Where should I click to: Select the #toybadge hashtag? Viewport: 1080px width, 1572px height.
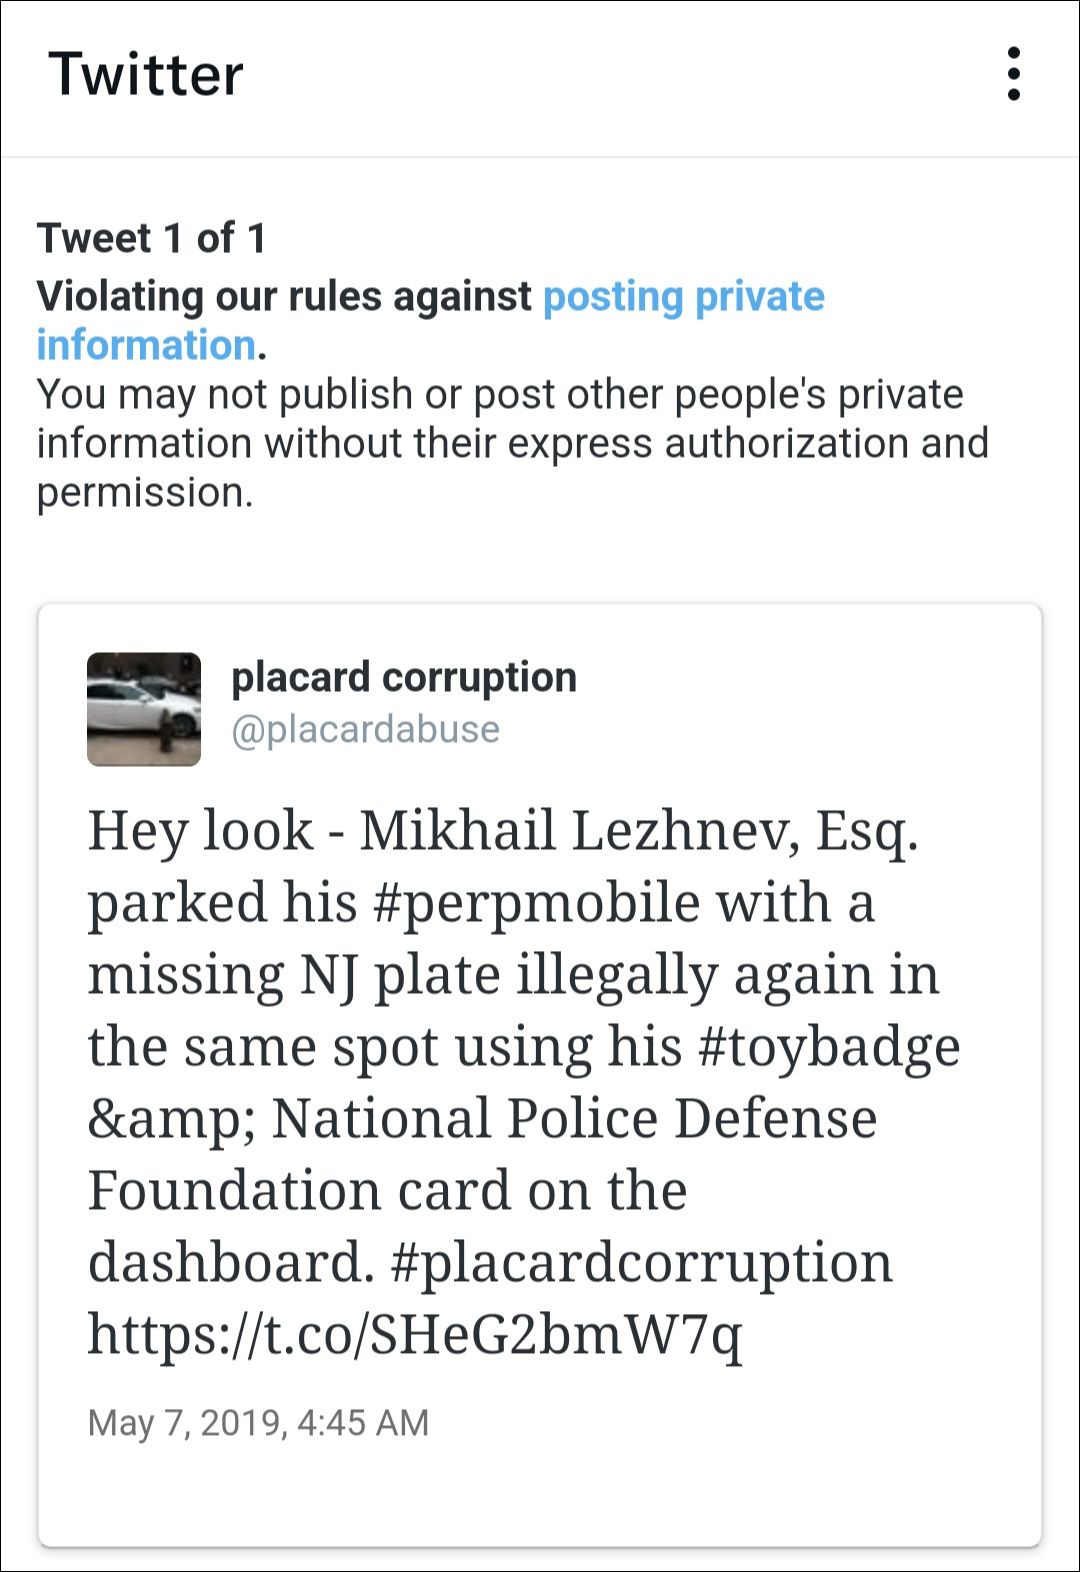[x=830, y=1045]
